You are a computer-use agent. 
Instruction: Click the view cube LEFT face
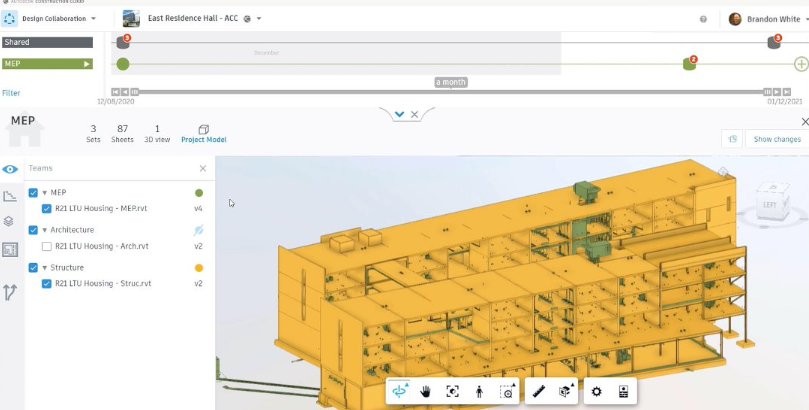[770, 204]
